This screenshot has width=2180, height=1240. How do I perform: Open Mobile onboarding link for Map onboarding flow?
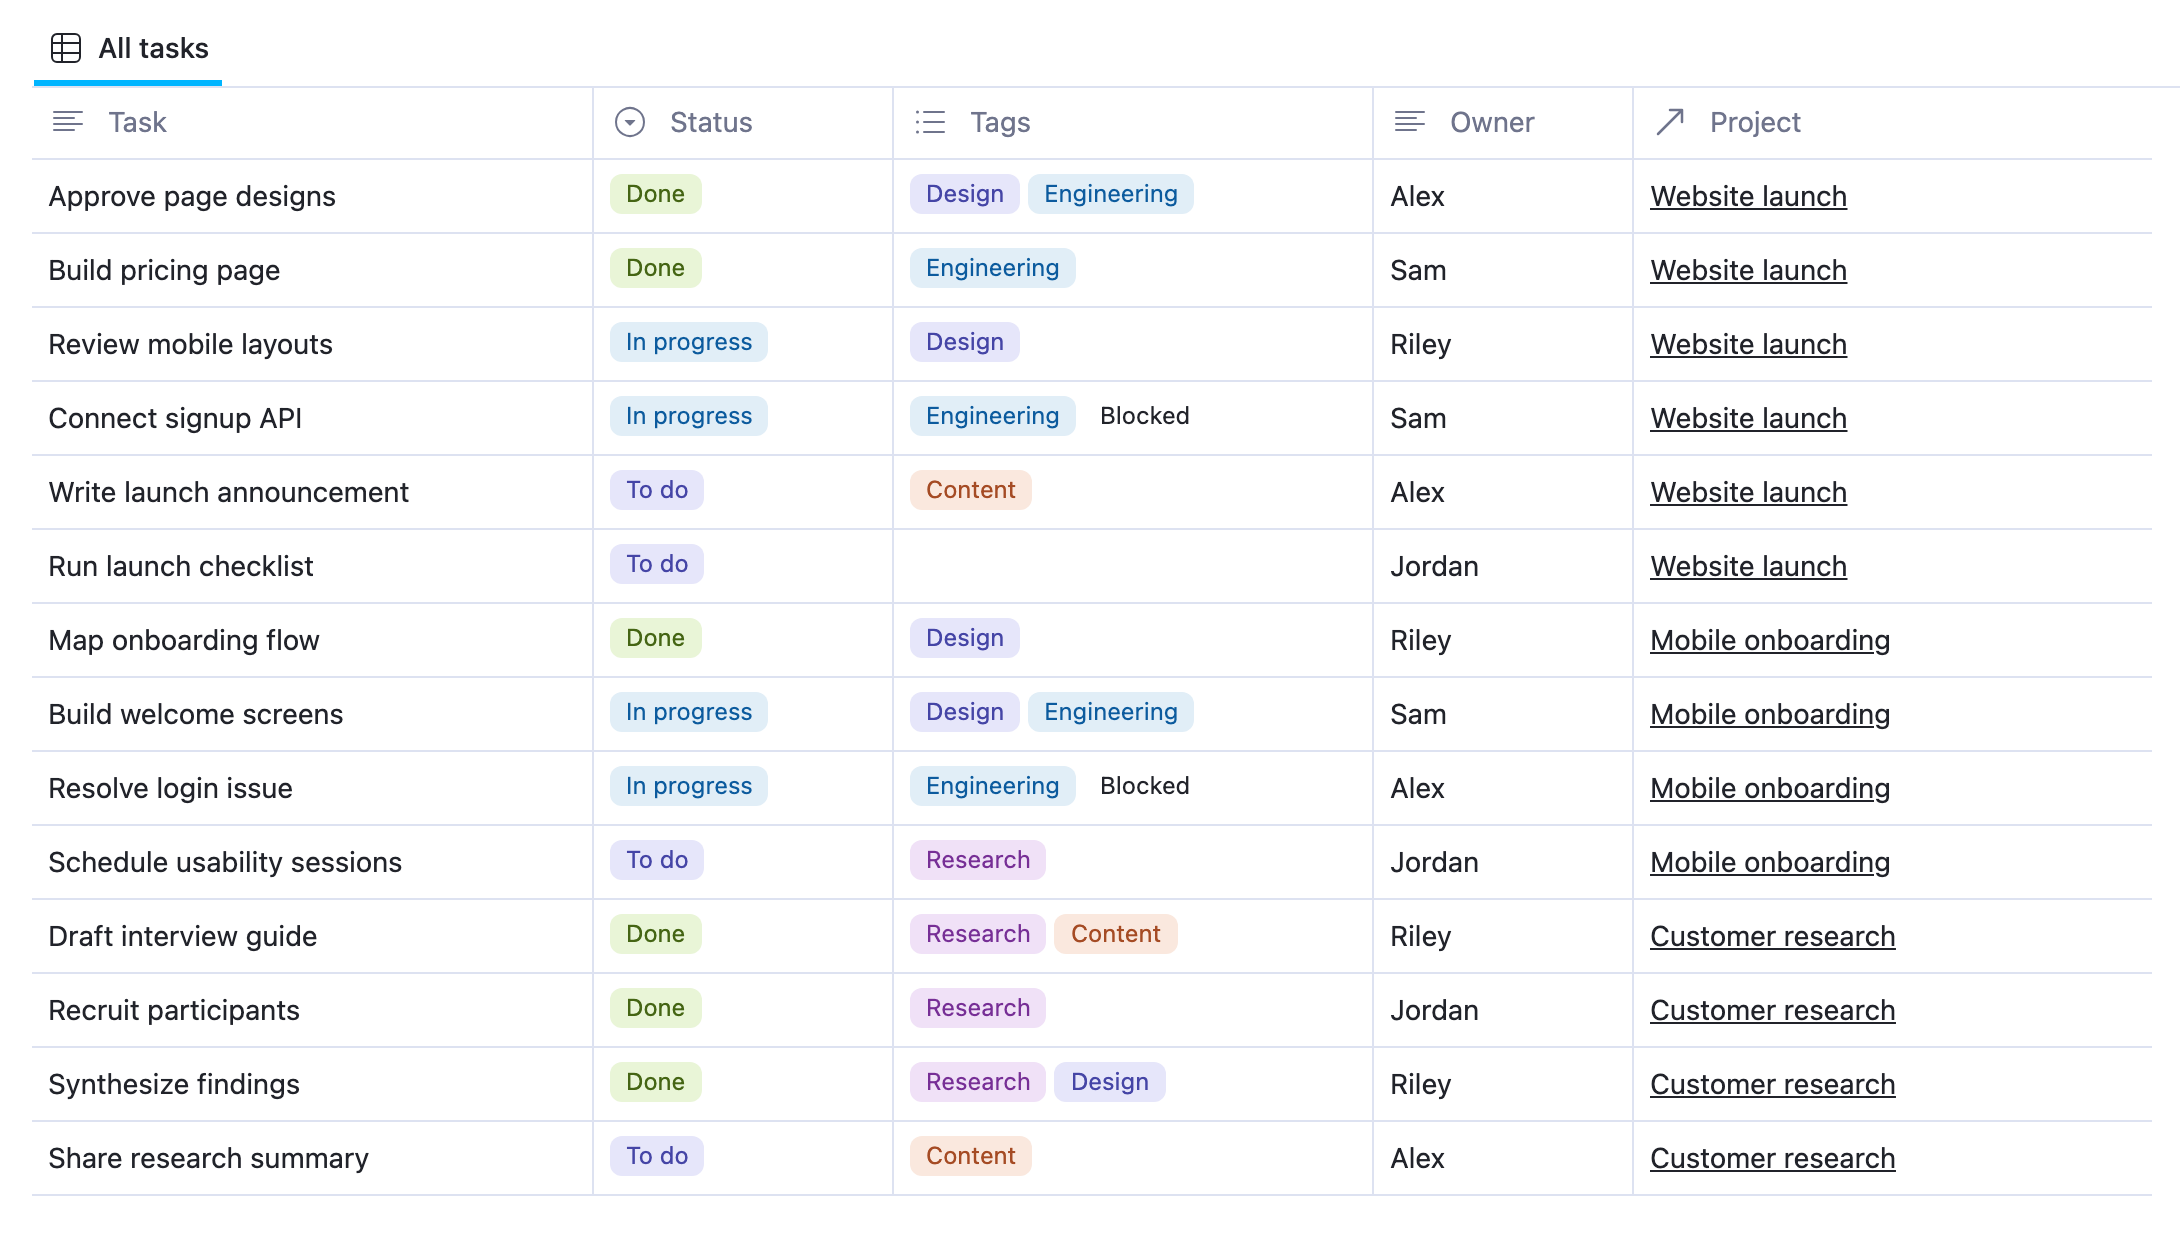point(1770,640)
